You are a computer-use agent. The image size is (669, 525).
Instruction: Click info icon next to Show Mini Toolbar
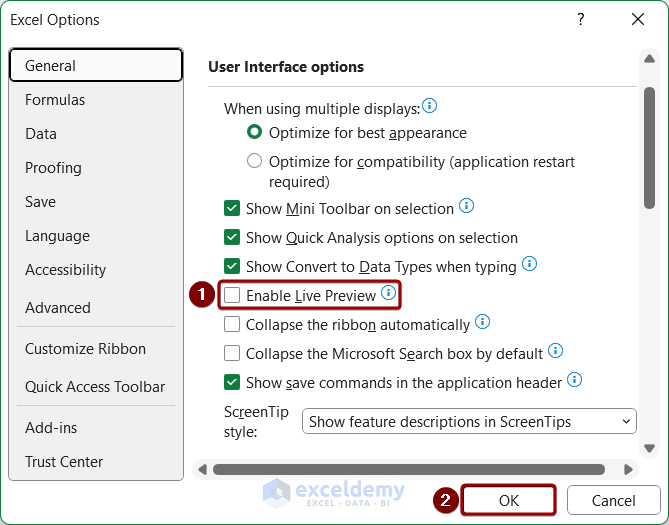tap(466, 205)
